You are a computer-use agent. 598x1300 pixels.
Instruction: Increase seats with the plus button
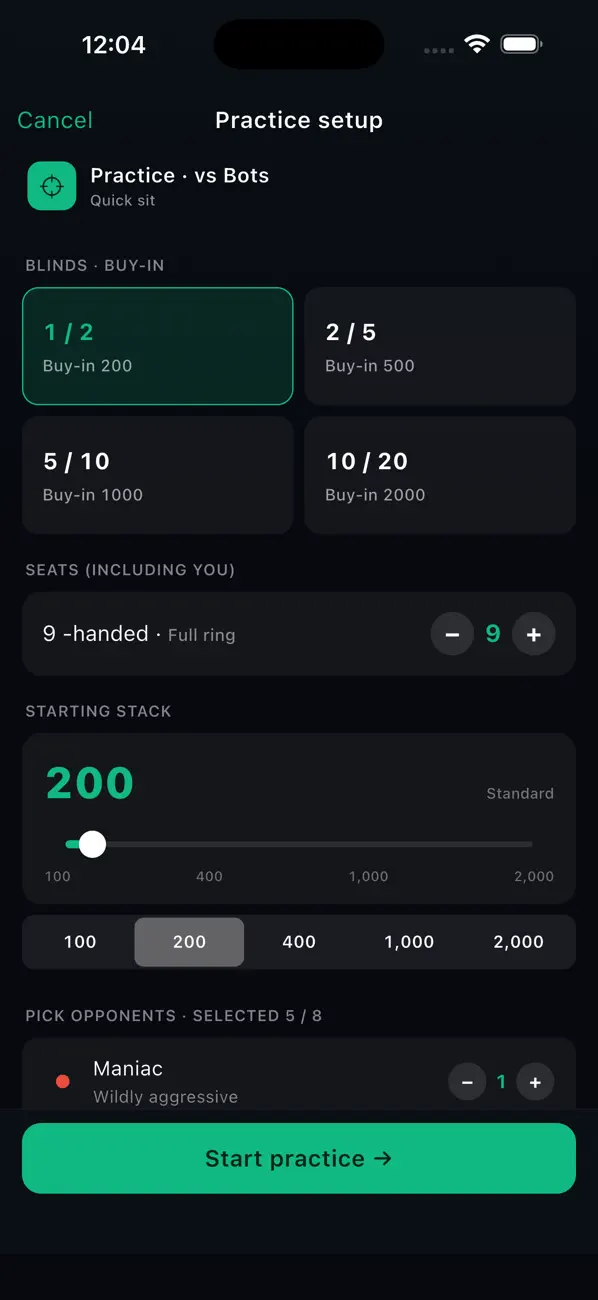pos(534,634)
